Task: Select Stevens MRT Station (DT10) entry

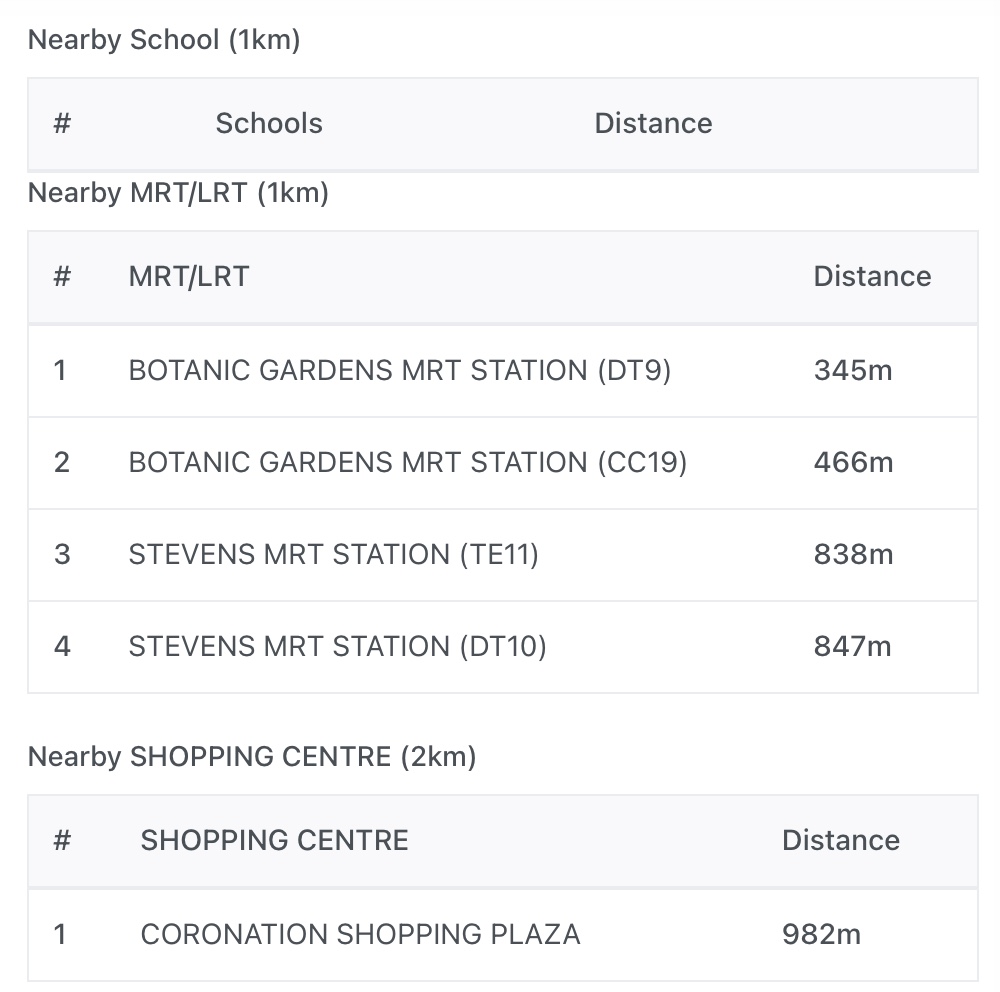Action: 337,647
